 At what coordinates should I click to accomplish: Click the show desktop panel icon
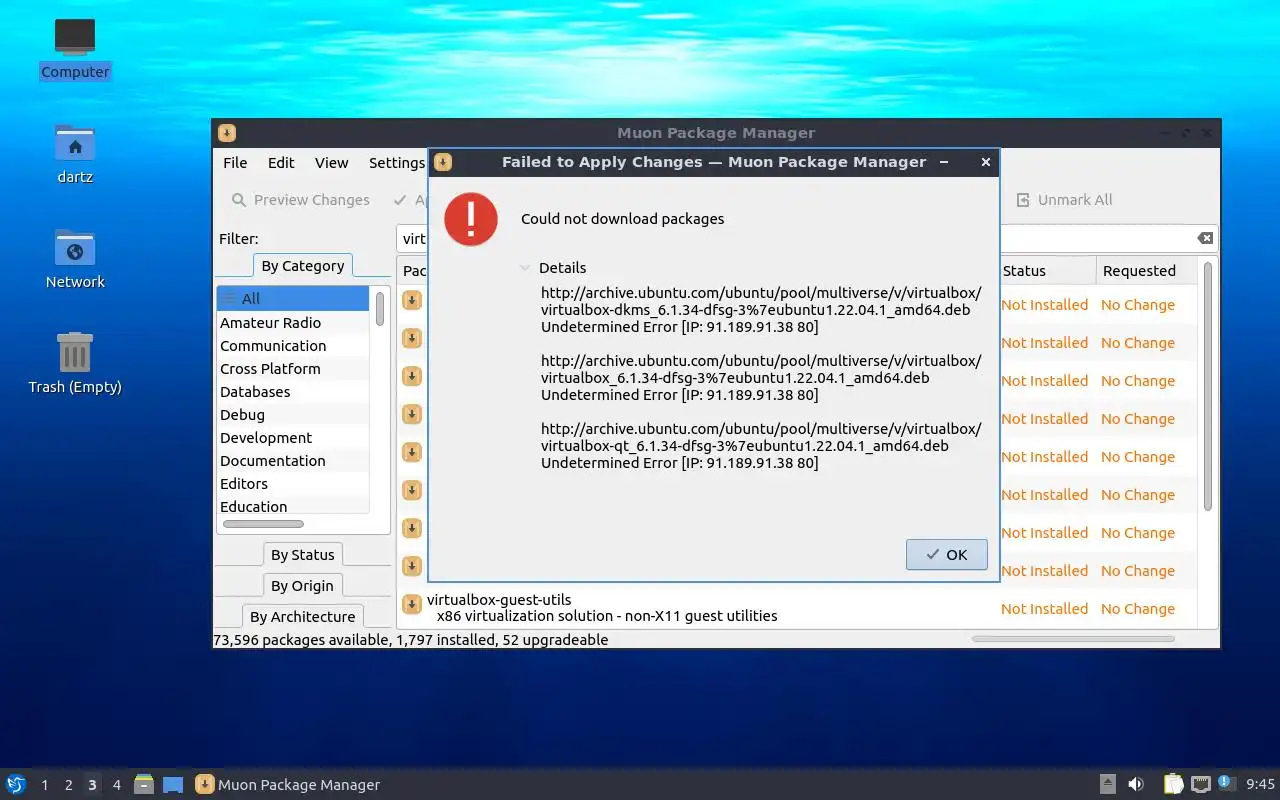coord(173,785)
